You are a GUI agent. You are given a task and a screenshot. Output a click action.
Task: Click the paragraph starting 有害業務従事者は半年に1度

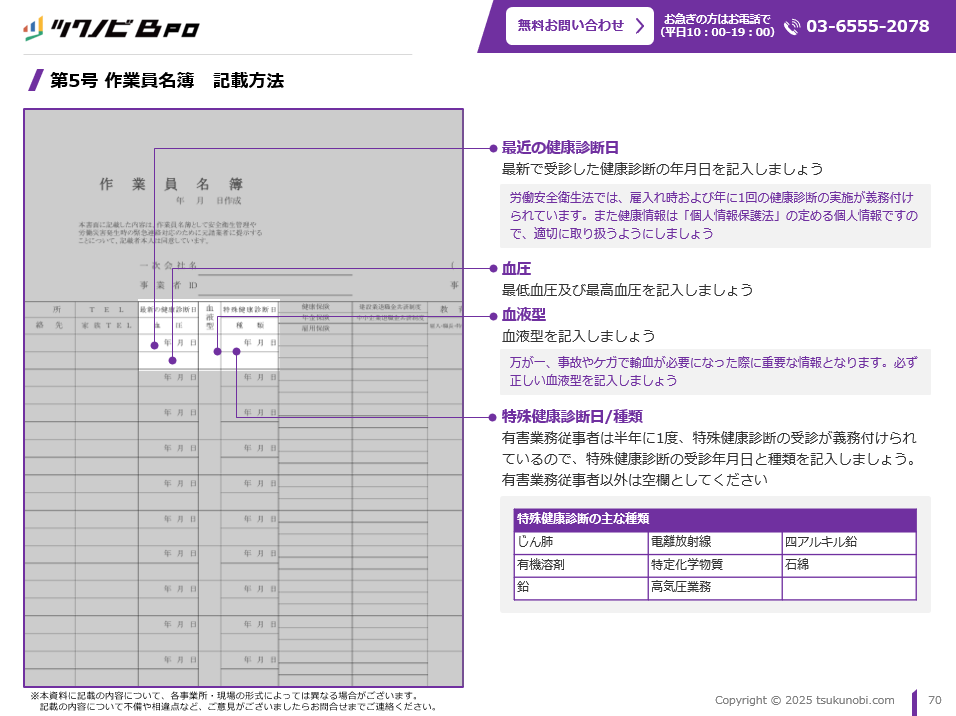pyautogui.click(x=710, y=459)
